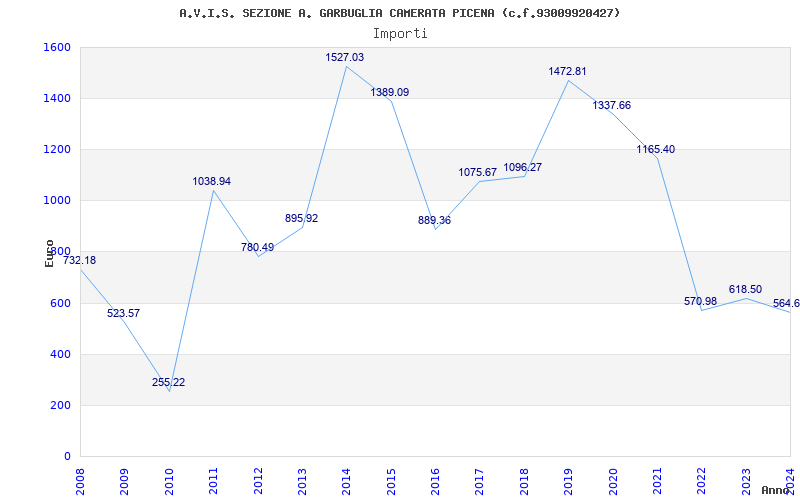Select the 400 y-axis tick label
800x500 pixels.
pos(61,355)
